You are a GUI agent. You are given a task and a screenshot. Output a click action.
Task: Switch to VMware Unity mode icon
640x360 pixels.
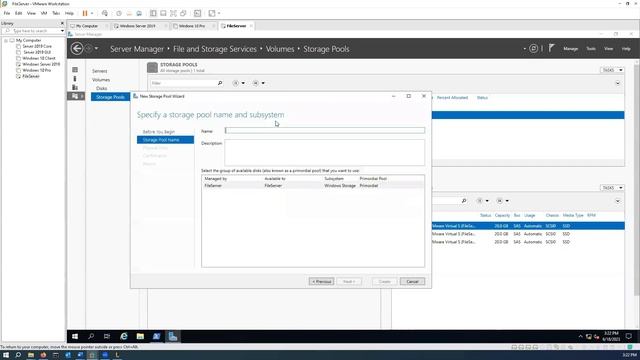click(183, 13)
